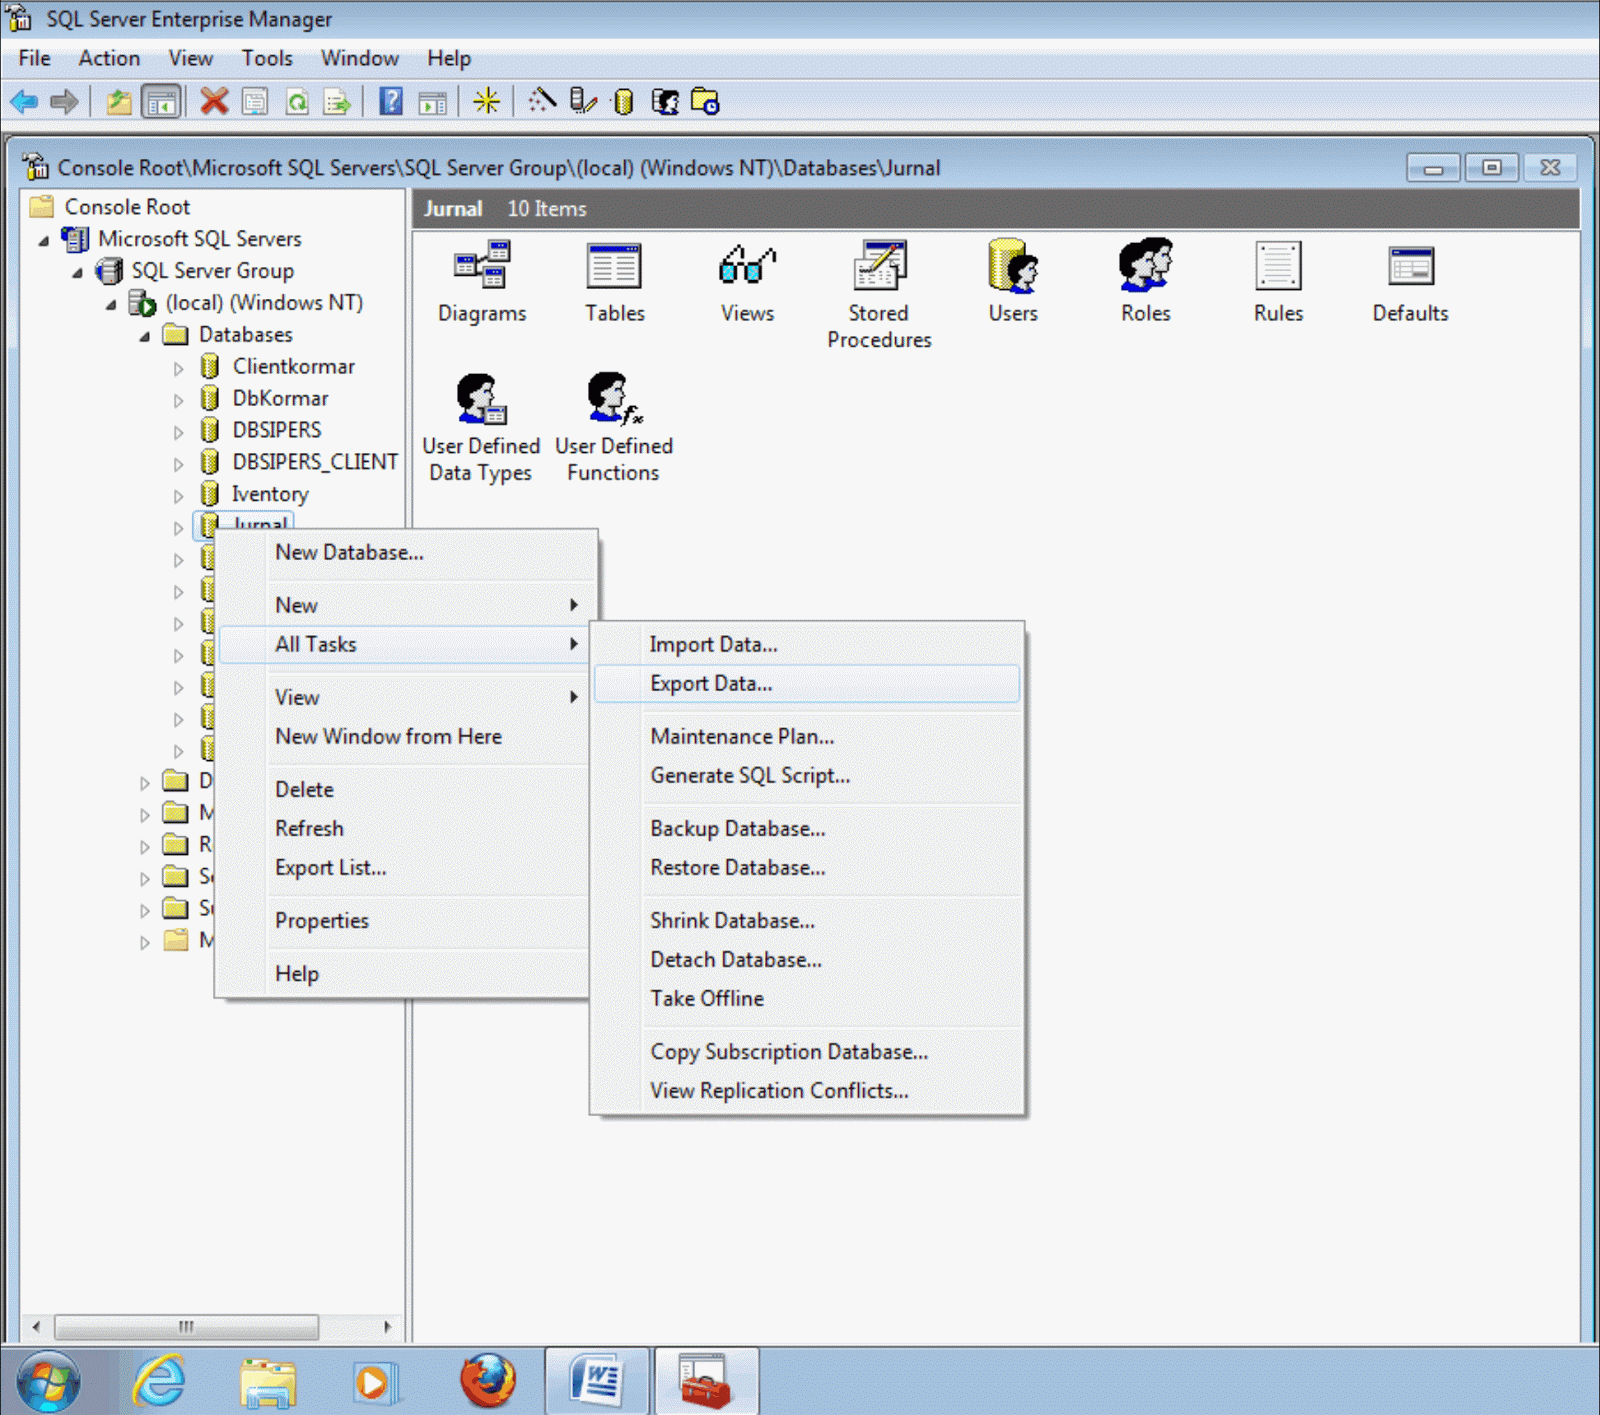
Task: Select the Console Root tree item
Action: 127,207
